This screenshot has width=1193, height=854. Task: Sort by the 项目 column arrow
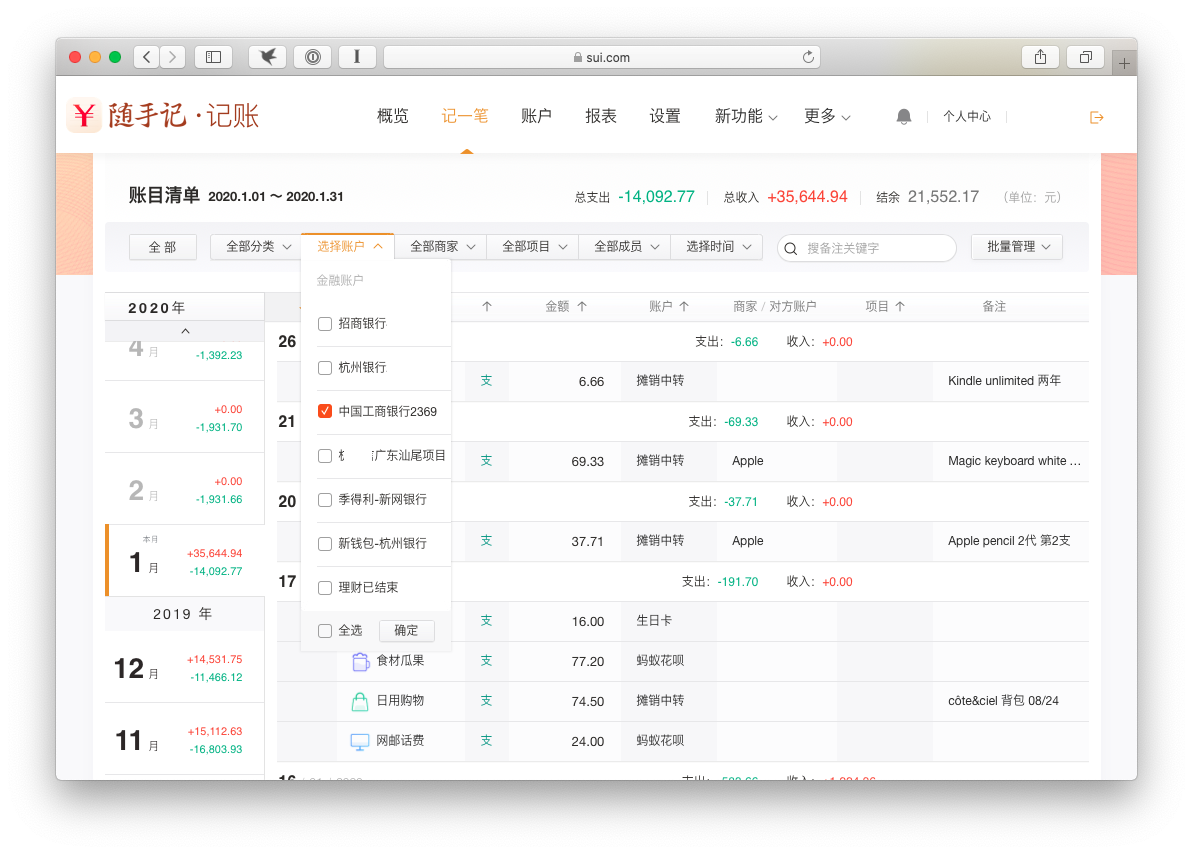coord(900,306)
